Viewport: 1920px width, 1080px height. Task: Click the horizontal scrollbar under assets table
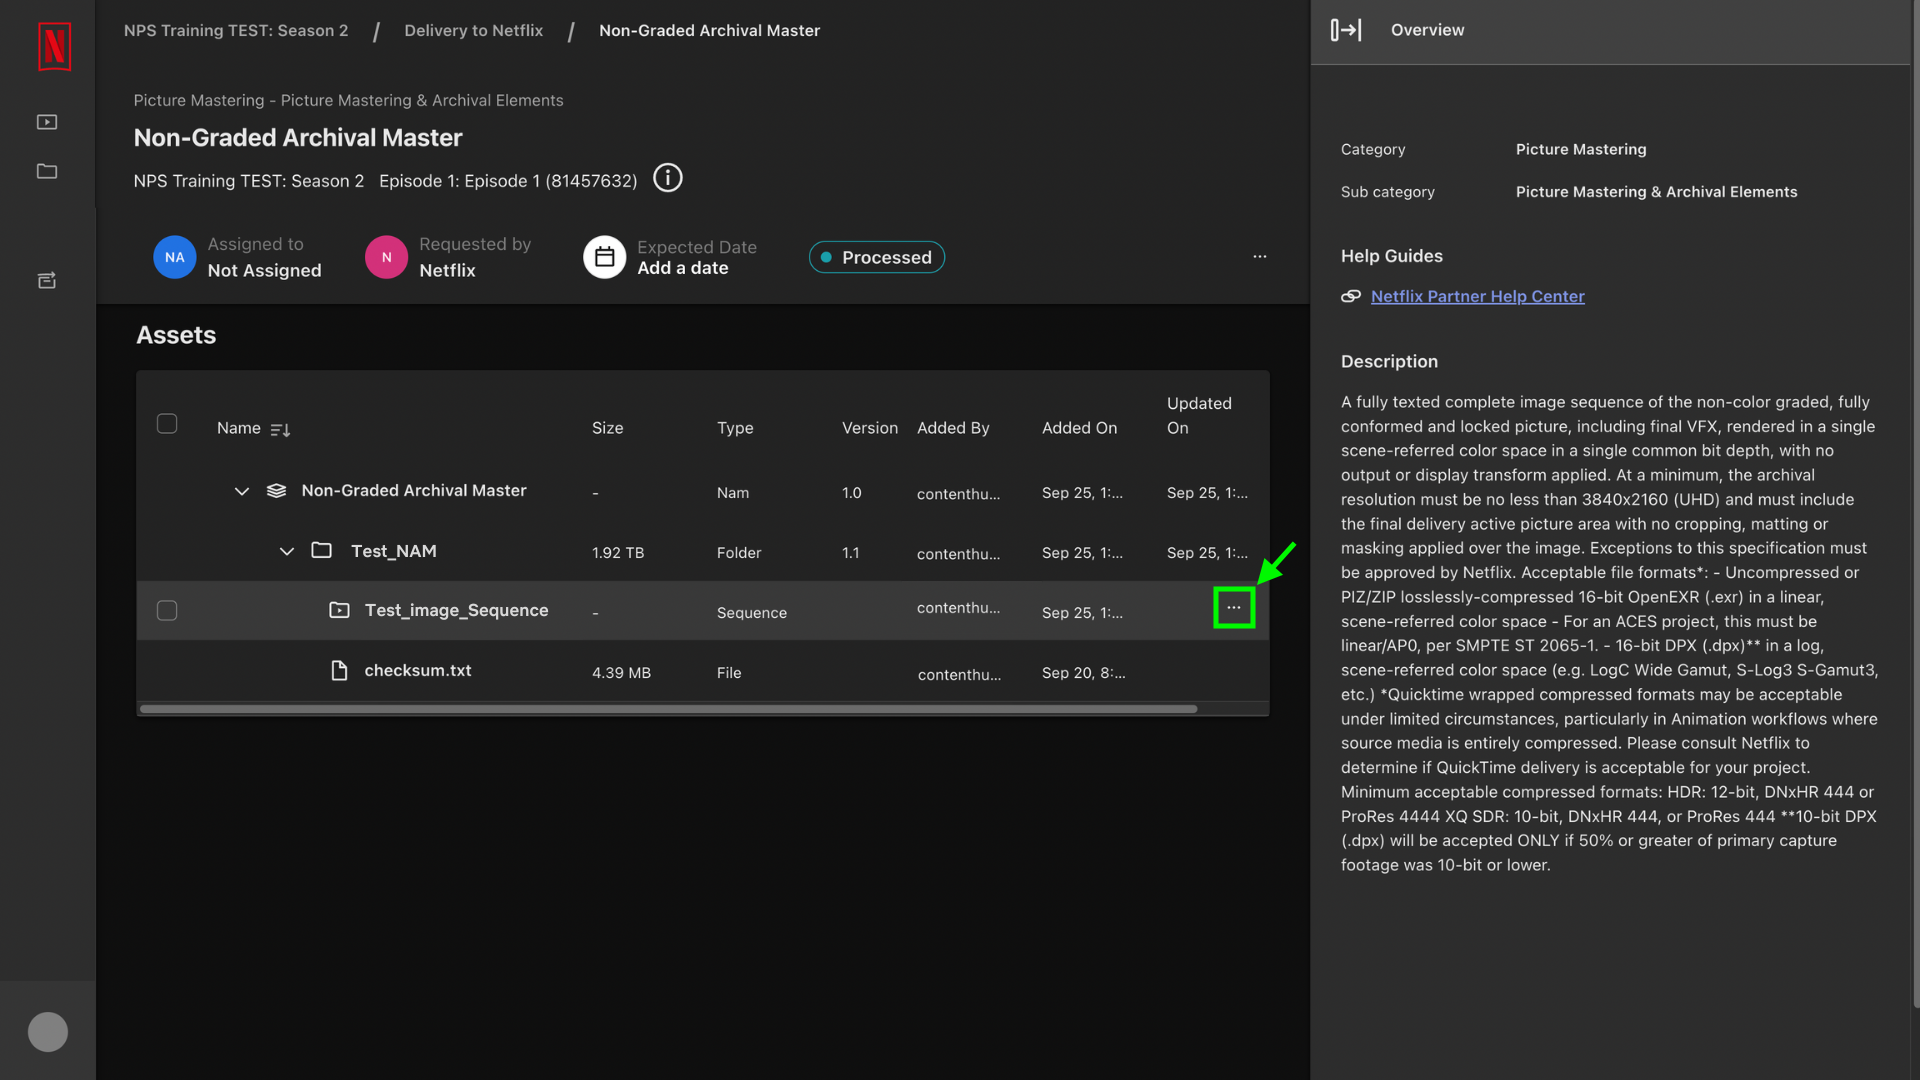click(x=668, y=709)
